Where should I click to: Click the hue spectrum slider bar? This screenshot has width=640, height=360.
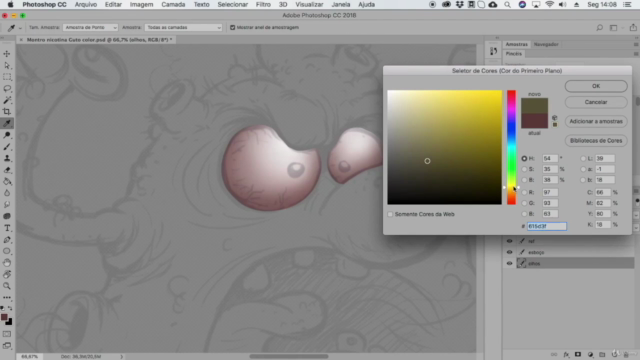click(511, 147)
